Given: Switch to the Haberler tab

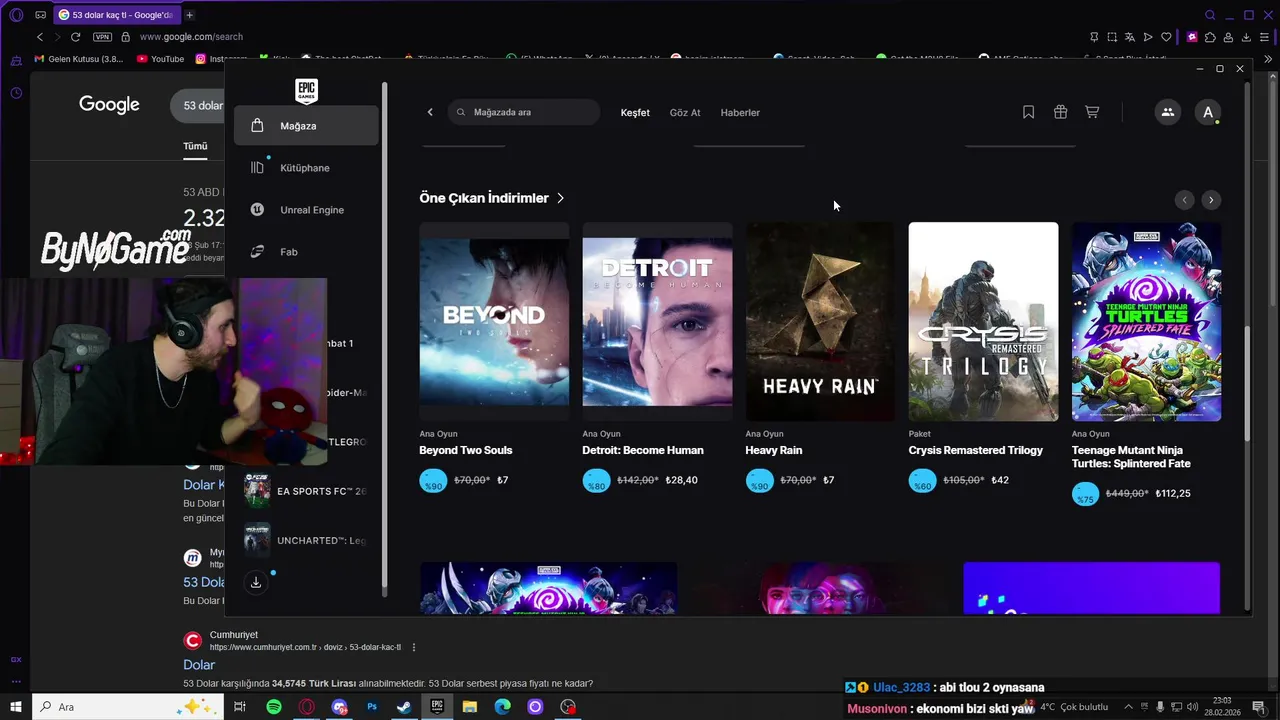Looking at the screenshot, I should click(x=740, y=112).
